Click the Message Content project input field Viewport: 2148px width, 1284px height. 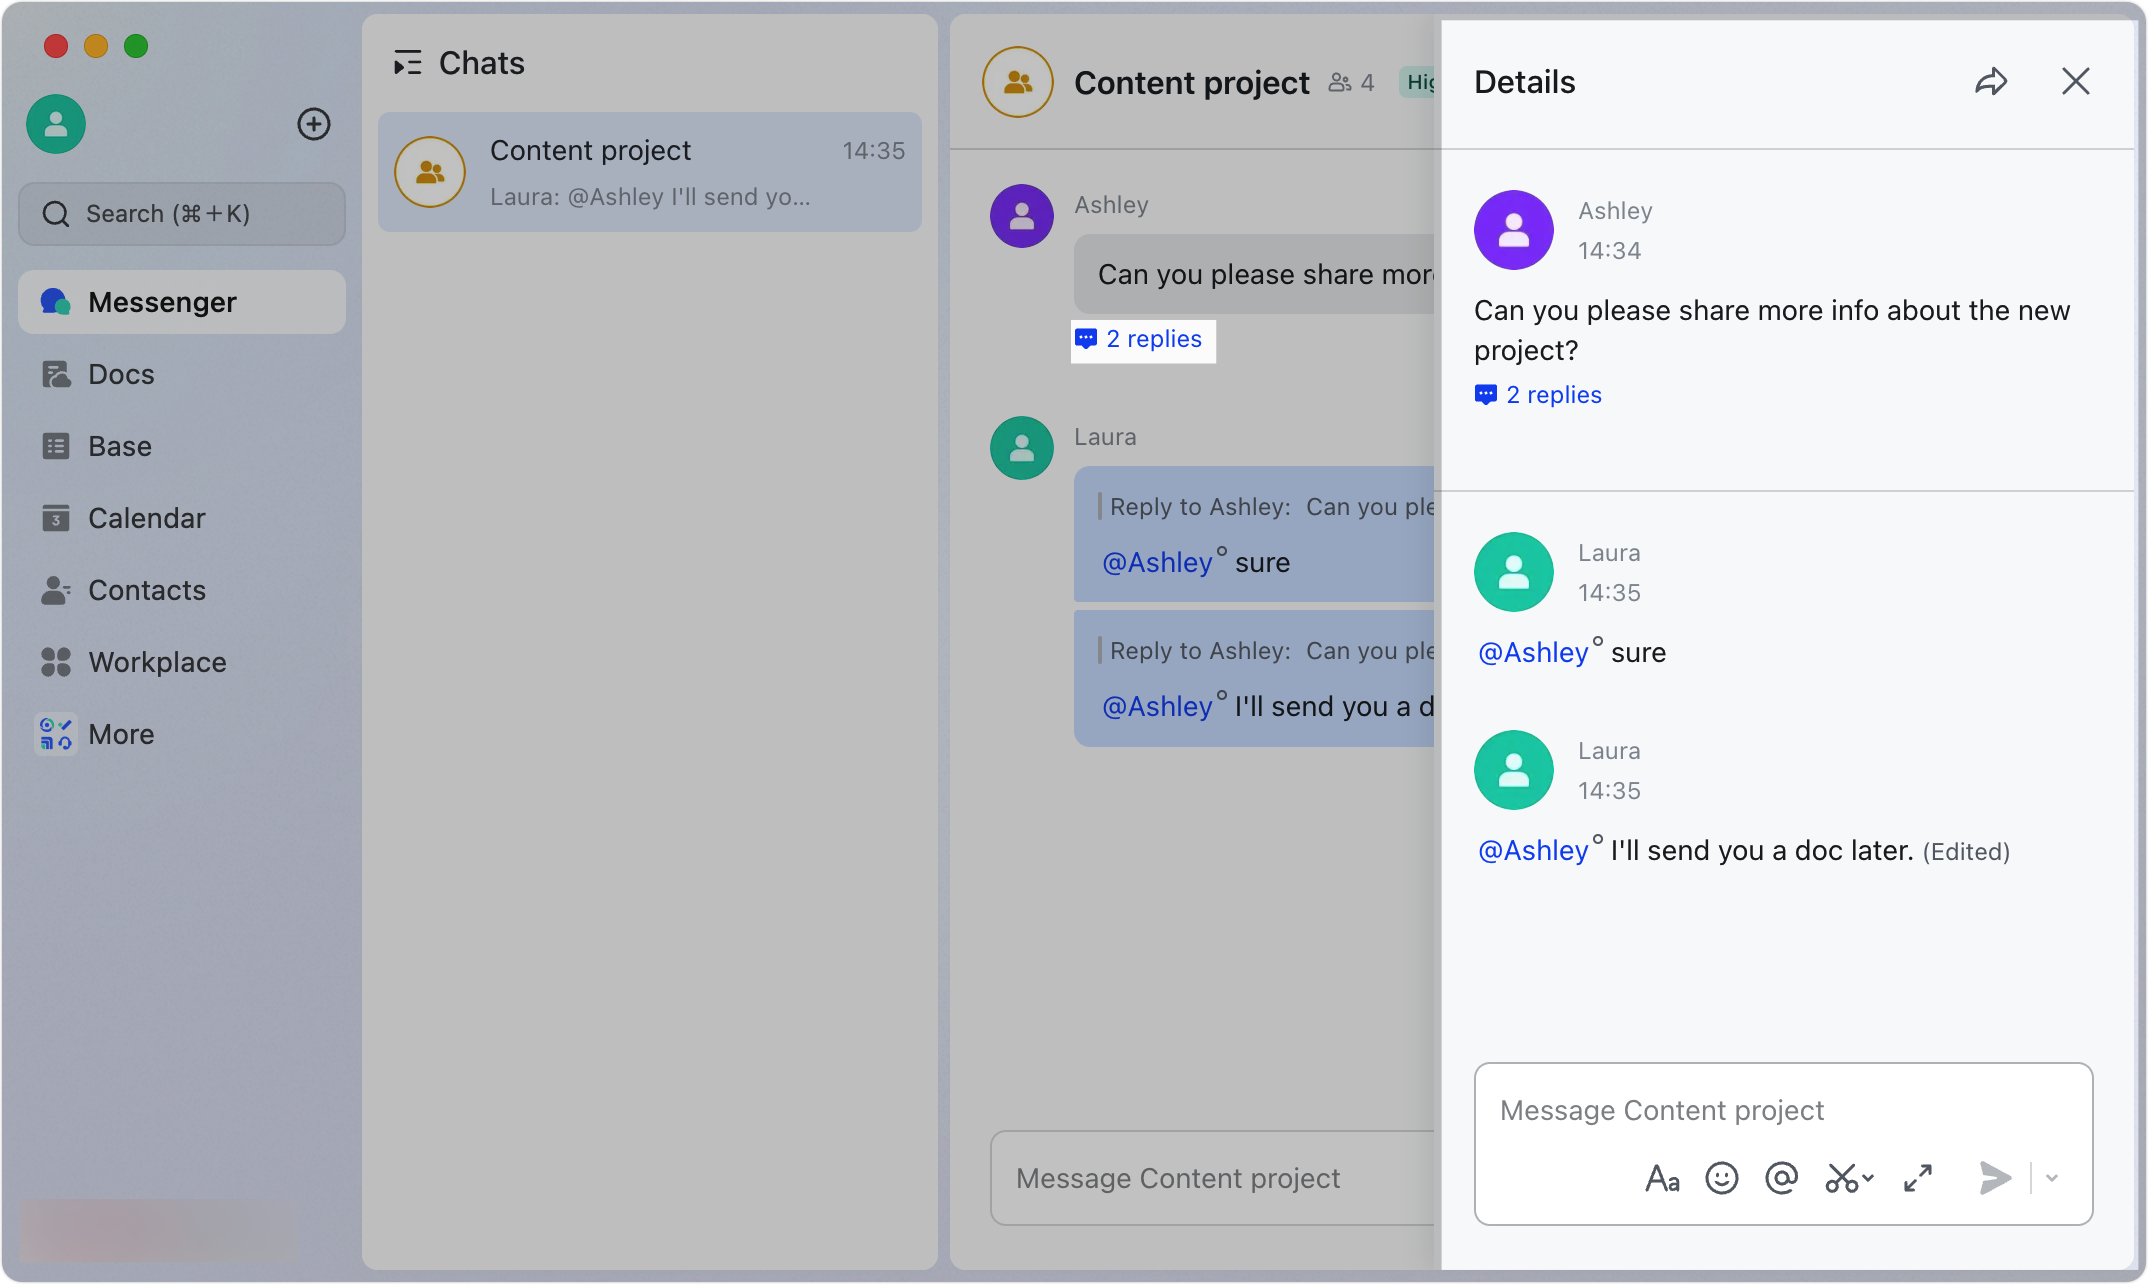(x=1783, y=1110)
